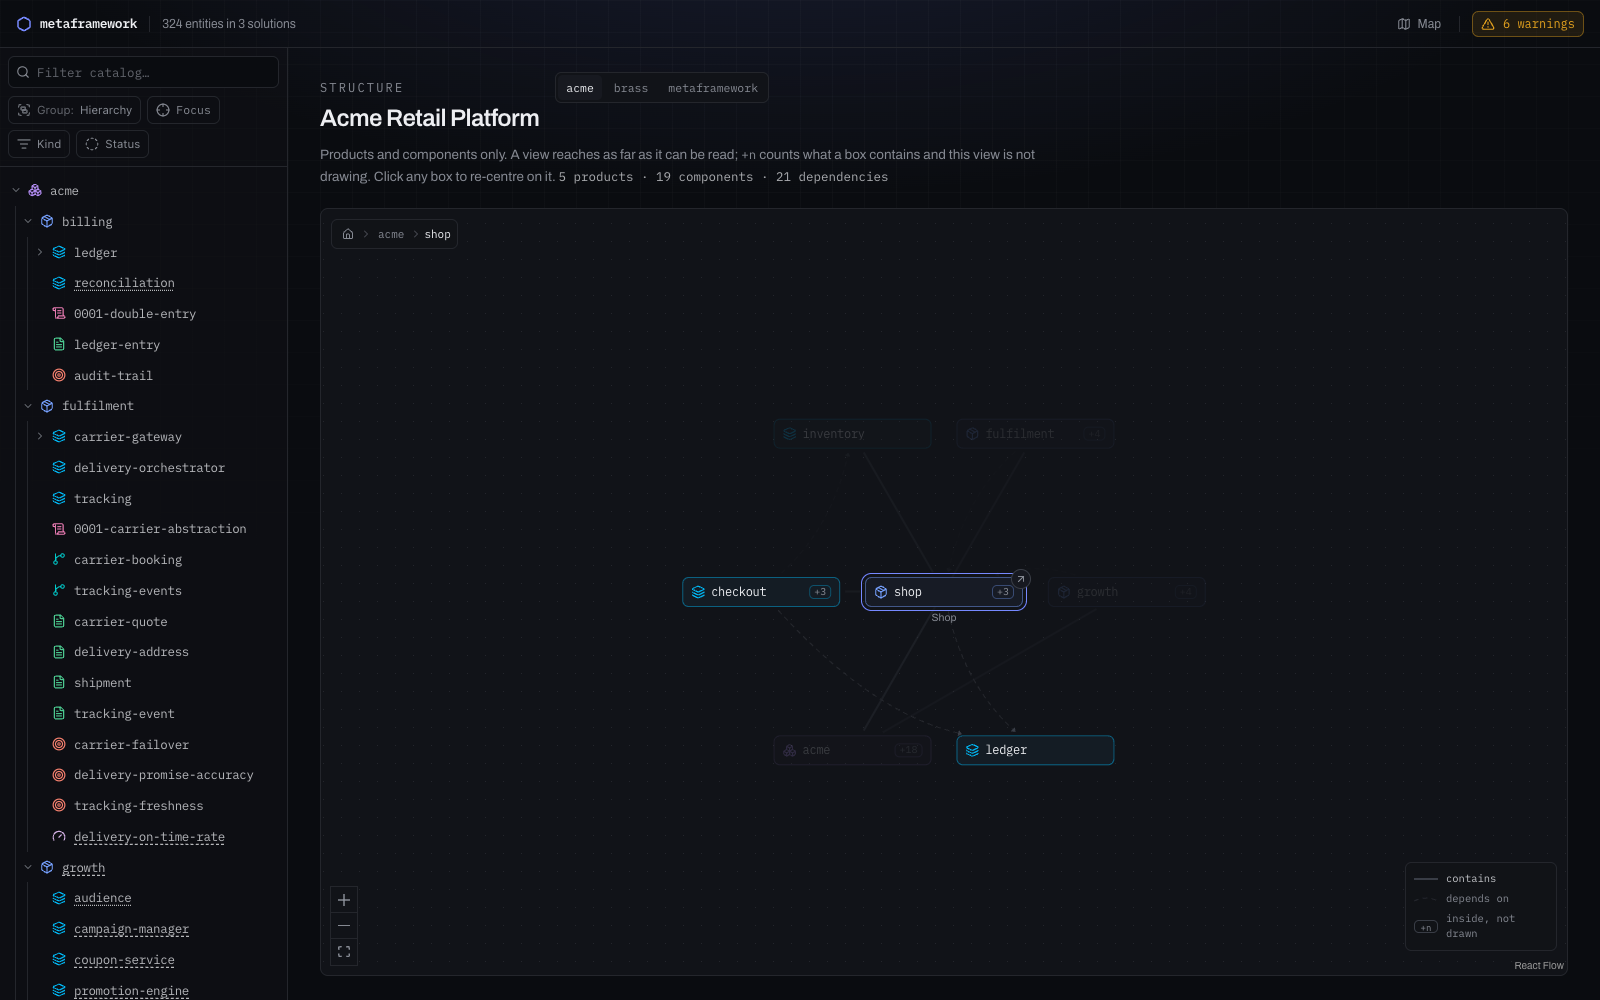Switch to the acme solution tab

(580, 88)
